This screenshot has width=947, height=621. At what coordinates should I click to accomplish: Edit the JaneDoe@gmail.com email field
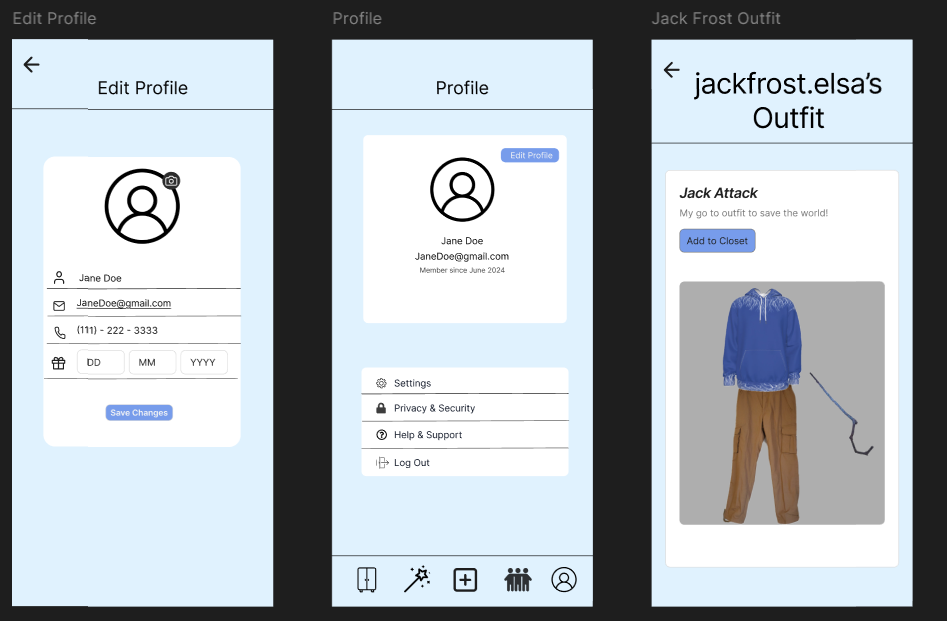pyautogui.click(x=124, y=304)
